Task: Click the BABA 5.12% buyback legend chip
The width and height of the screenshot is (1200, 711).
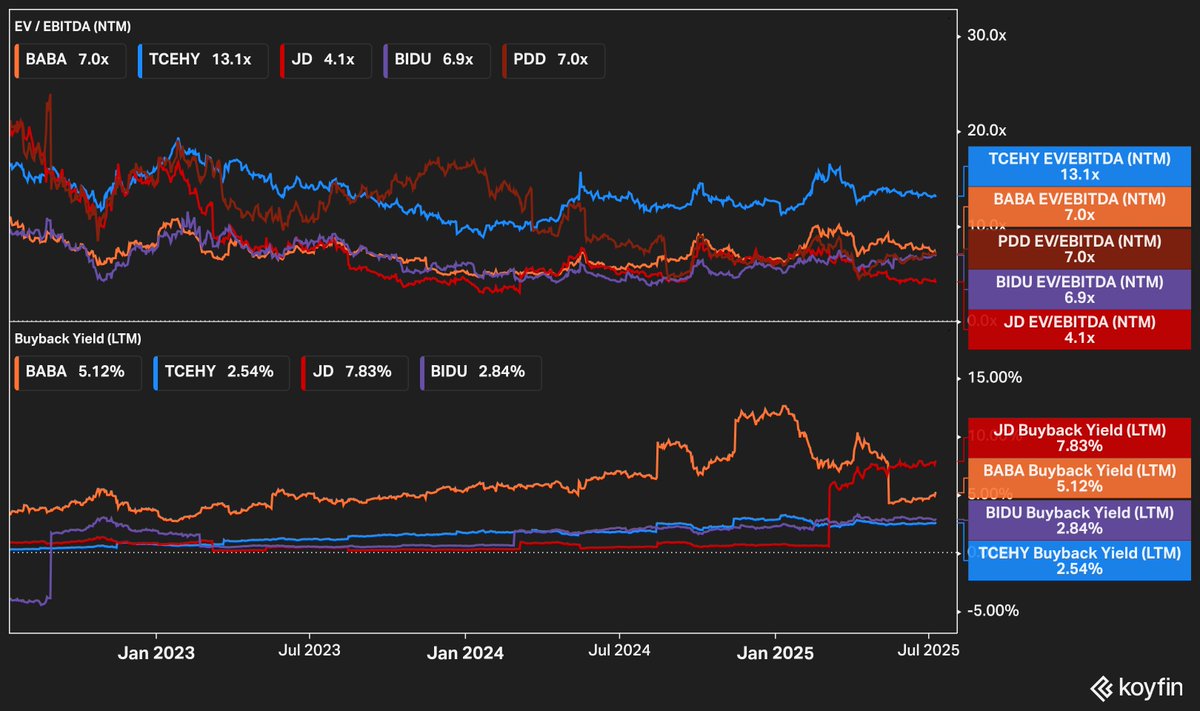Action: coord(78,372)
